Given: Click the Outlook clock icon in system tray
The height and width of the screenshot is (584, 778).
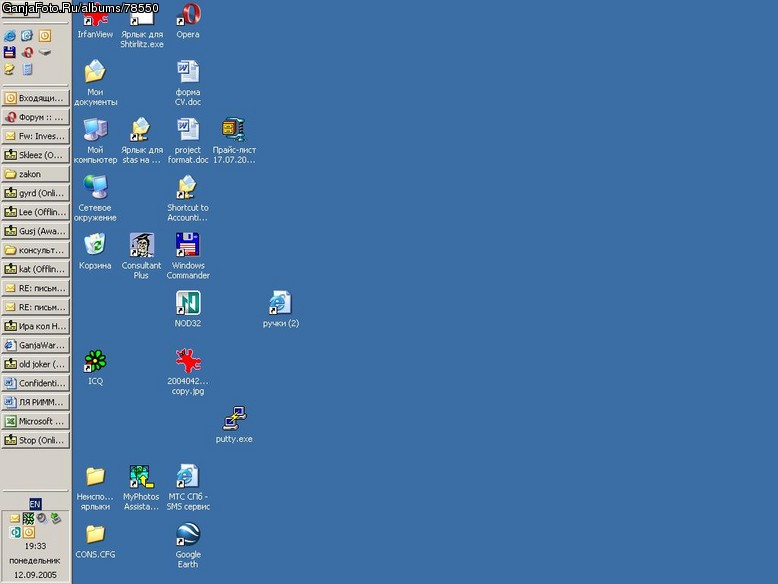Looking at the screenshot, I should [29, 532].
